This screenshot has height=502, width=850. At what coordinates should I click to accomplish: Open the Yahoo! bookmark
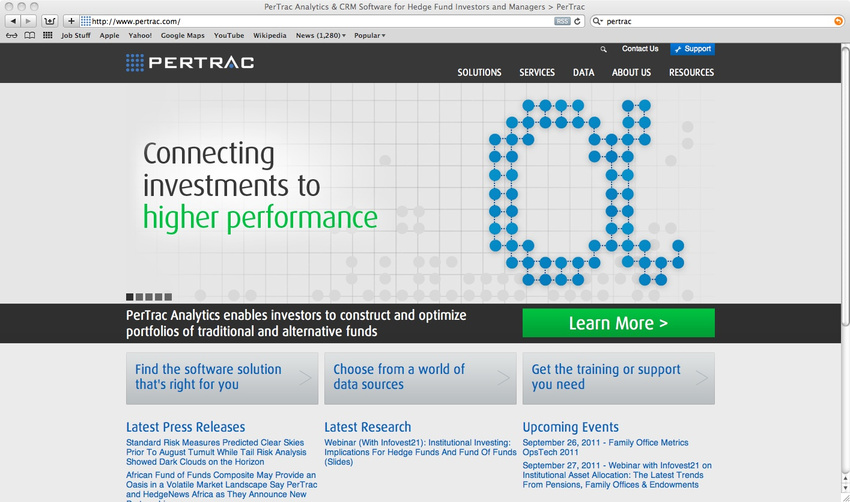tap(140, 35)
